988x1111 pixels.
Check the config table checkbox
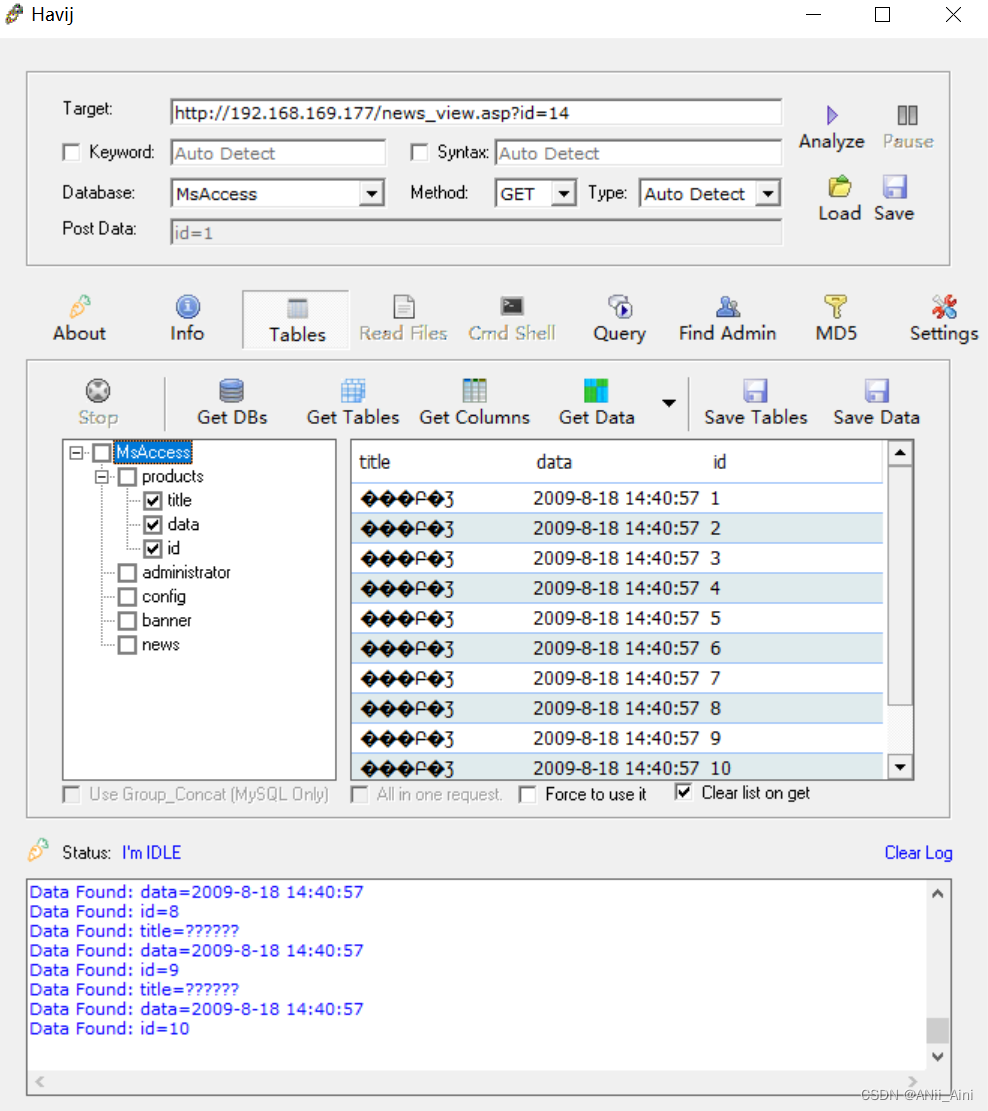[x=128, y=597]
